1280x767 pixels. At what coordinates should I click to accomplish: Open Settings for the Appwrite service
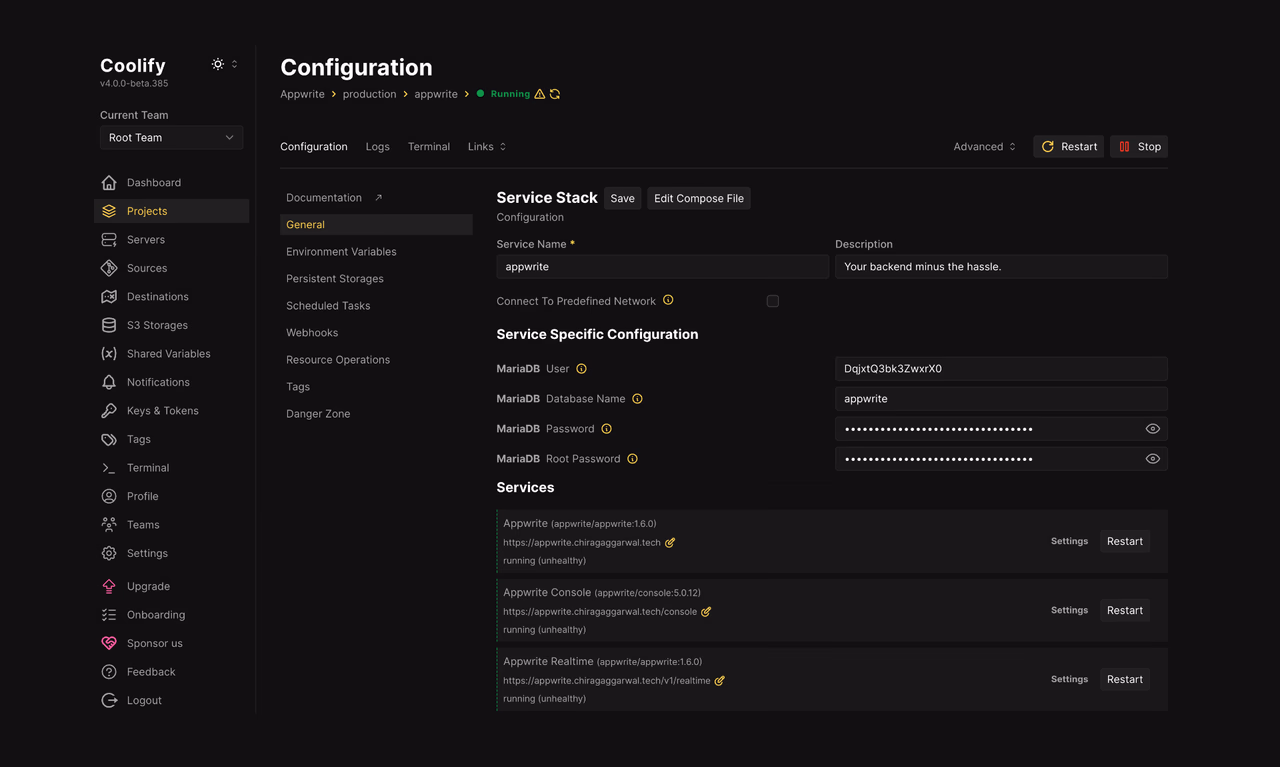pyautogui.click(x=1069, y=541)
